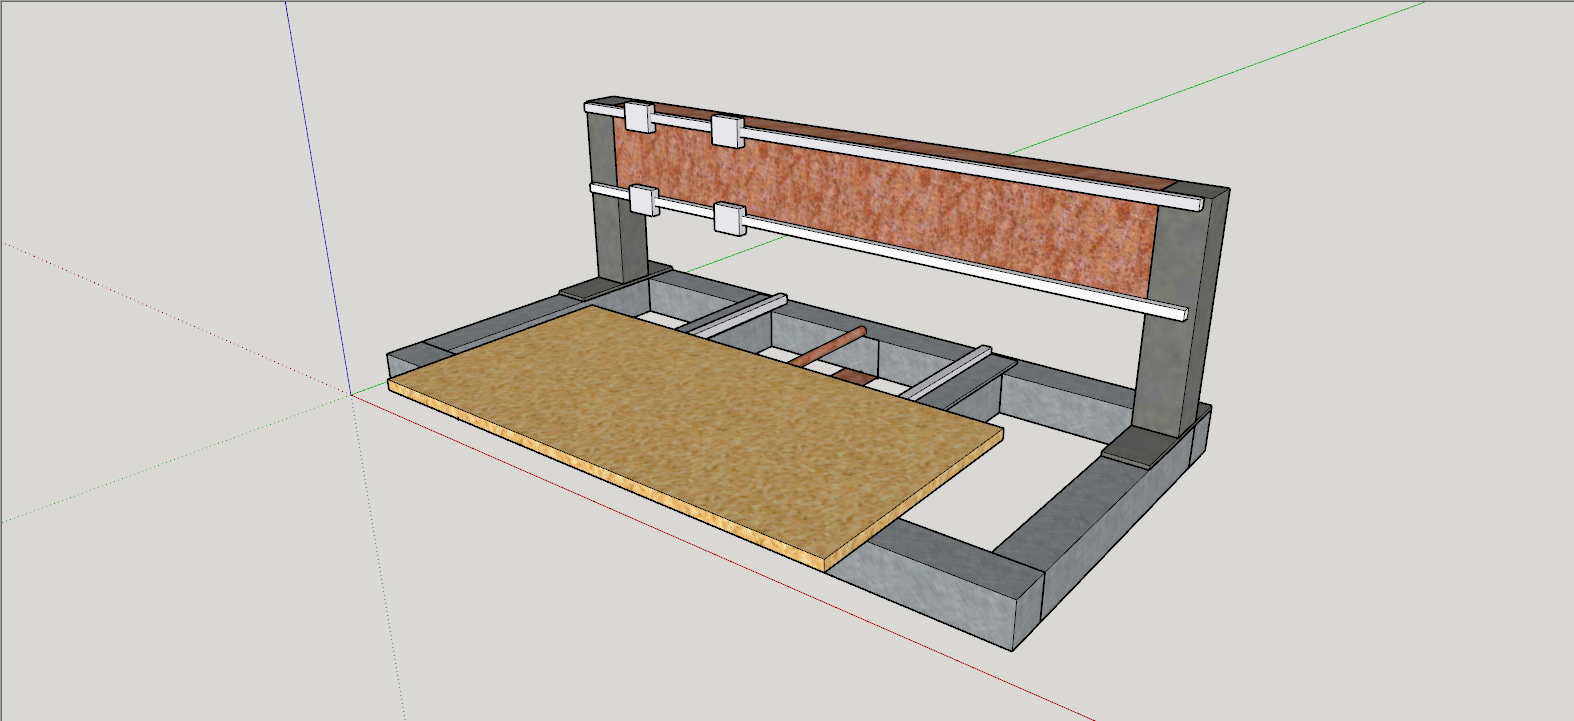Click the leftmost white block on upper rail
Viewport: 1574px width, 721px height.
click(638, 116)
